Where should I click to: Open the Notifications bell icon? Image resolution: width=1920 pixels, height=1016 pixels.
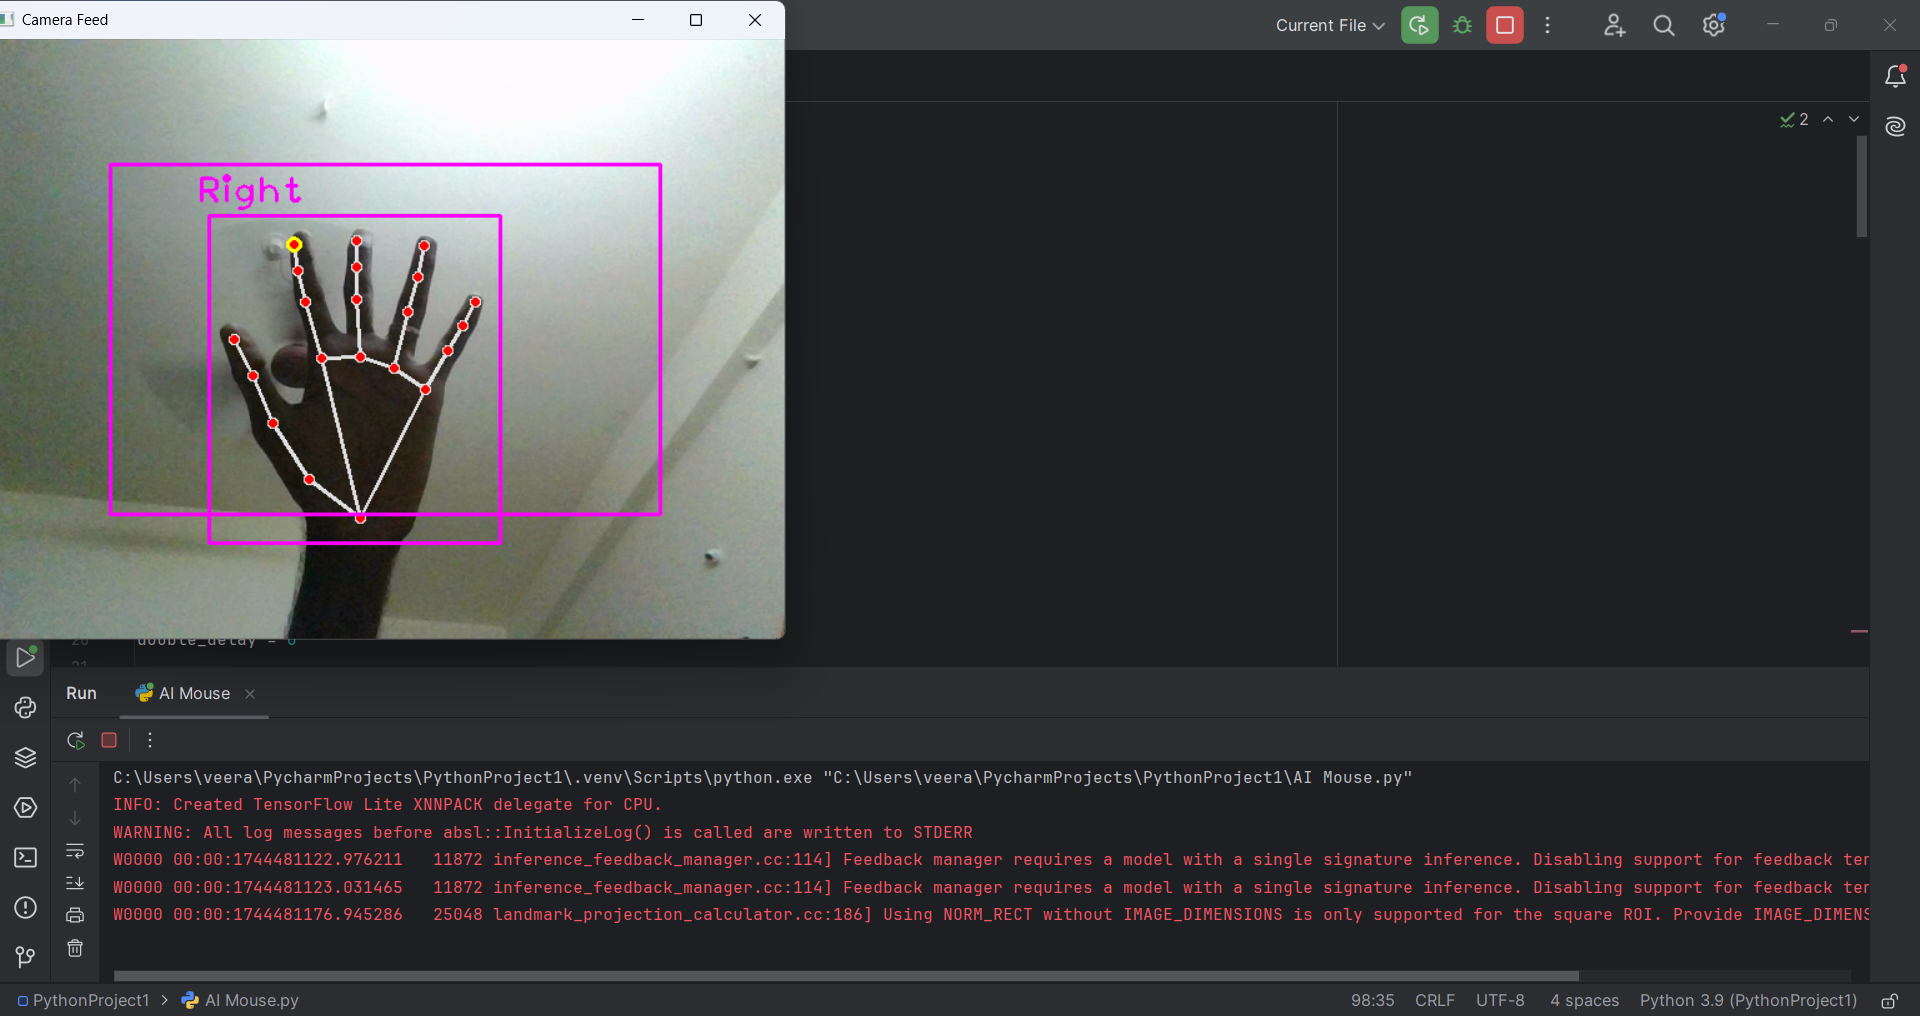pyautogui.click(x=1896, y=75)
